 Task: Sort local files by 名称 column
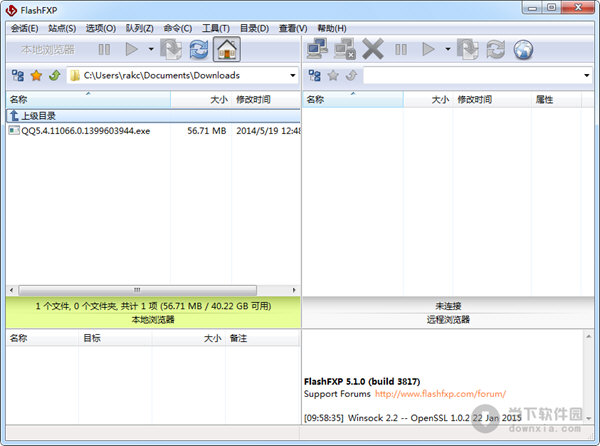[x=88, y=99]
